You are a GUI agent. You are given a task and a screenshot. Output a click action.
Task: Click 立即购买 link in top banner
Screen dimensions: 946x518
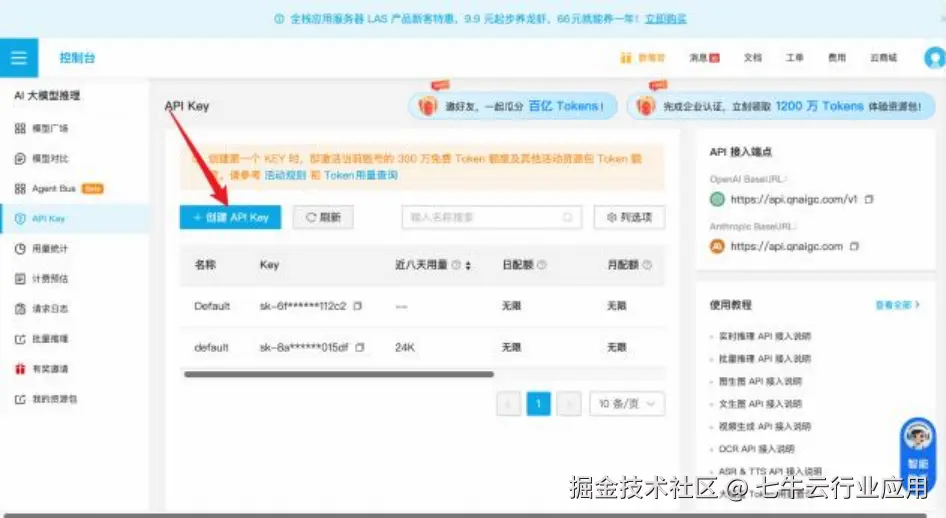click(x=665, y=19)
